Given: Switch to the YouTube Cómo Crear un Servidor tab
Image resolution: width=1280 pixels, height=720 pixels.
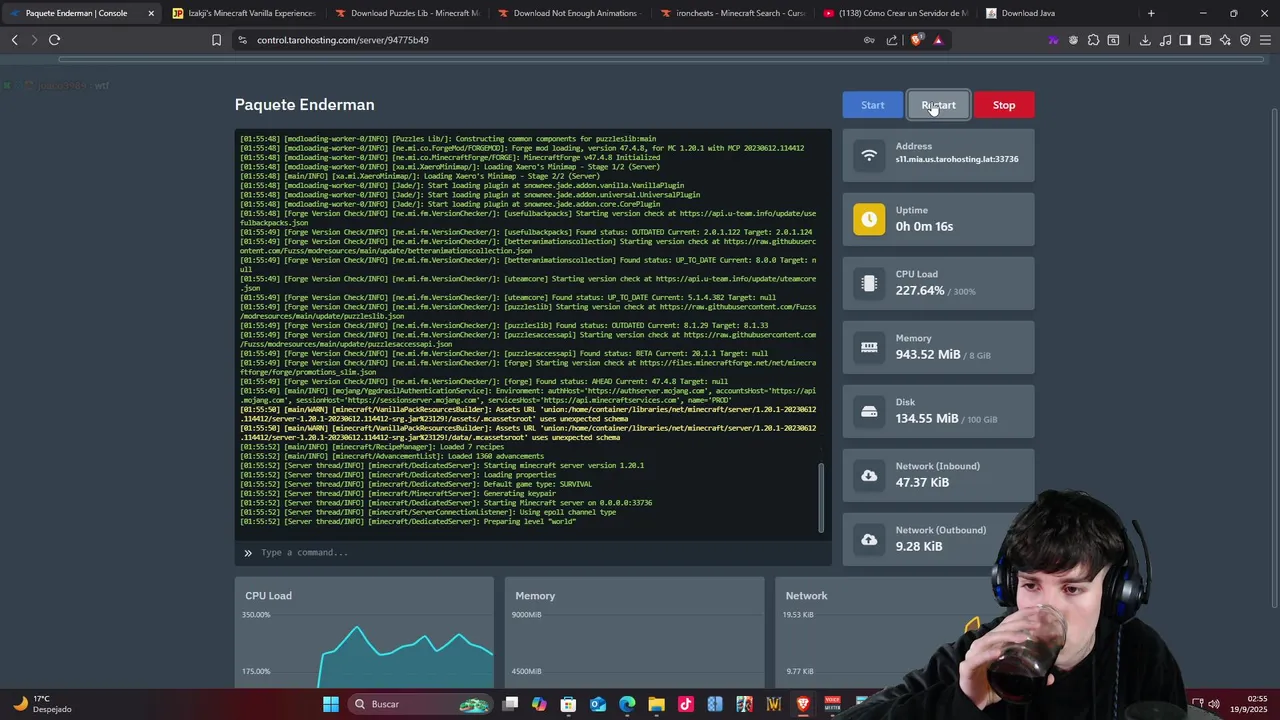Looking at the screenshot, I should [x=896, y=13].
